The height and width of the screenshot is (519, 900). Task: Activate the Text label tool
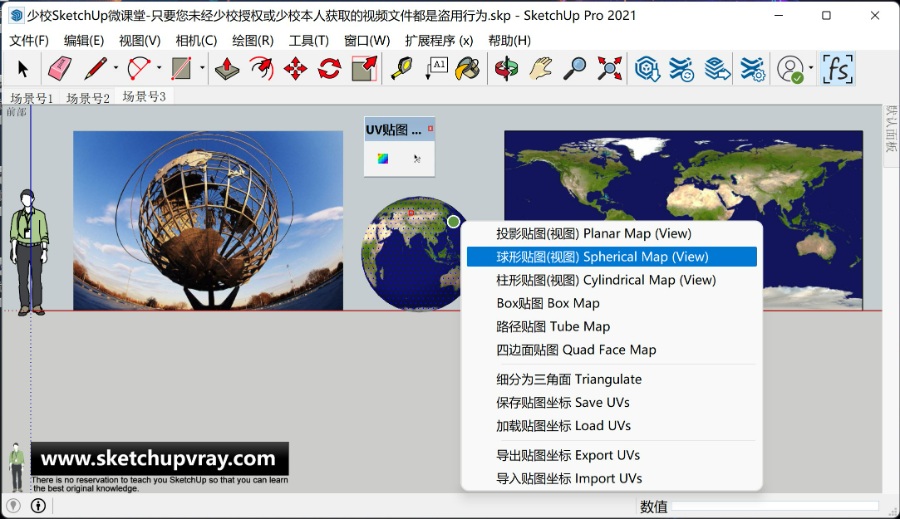[x=436, y=69]
